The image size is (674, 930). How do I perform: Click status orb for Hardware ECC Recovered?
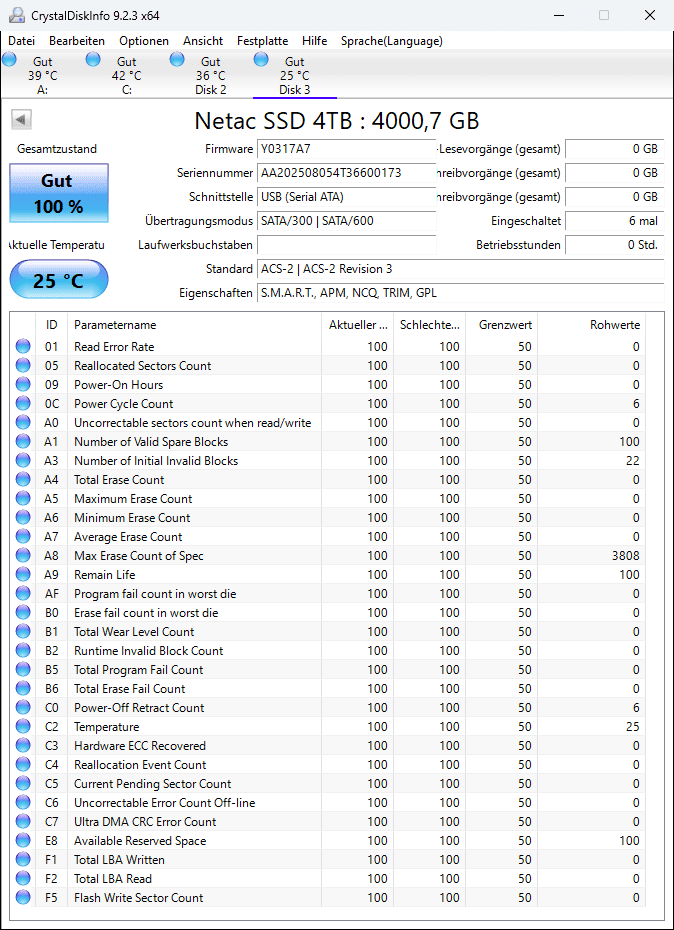(23, 746)
